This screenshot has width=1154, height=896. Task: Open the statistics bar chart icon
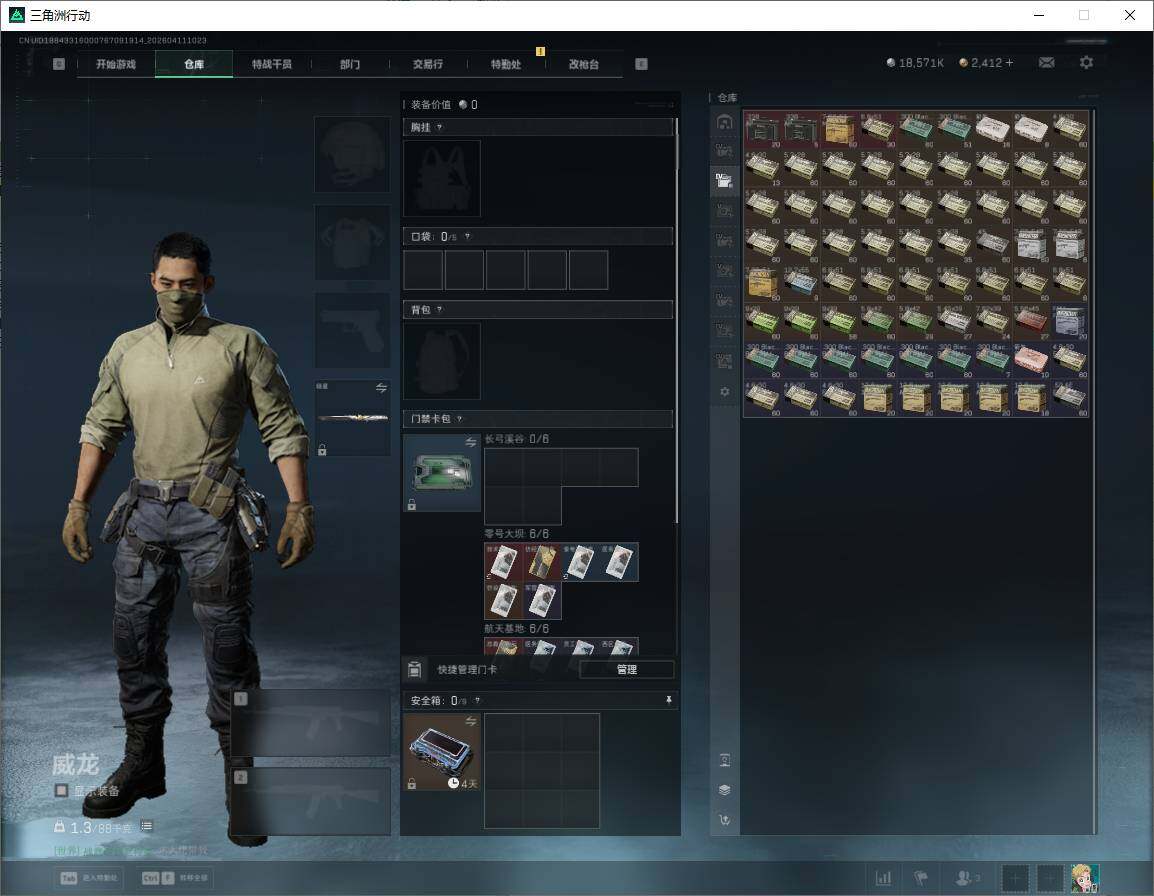pyautogui.click(x=883, y=878)
